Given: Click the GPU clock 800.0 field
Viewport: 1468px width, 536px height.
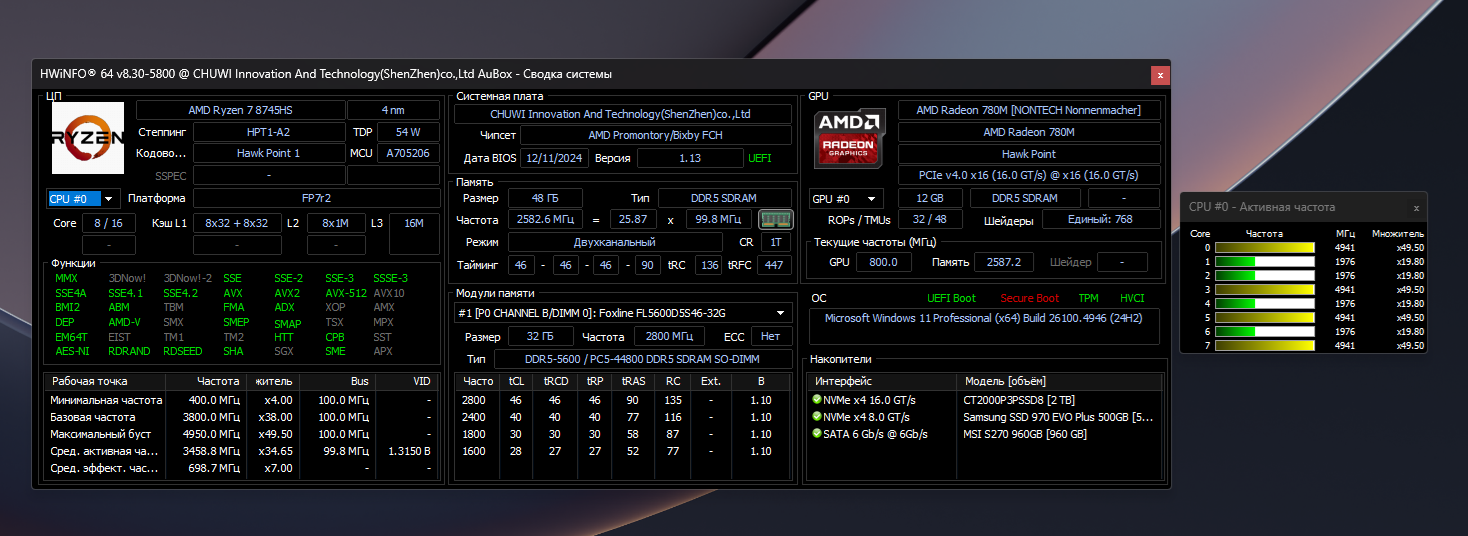Looking at the screenshot, I should [x=883, y=262].
